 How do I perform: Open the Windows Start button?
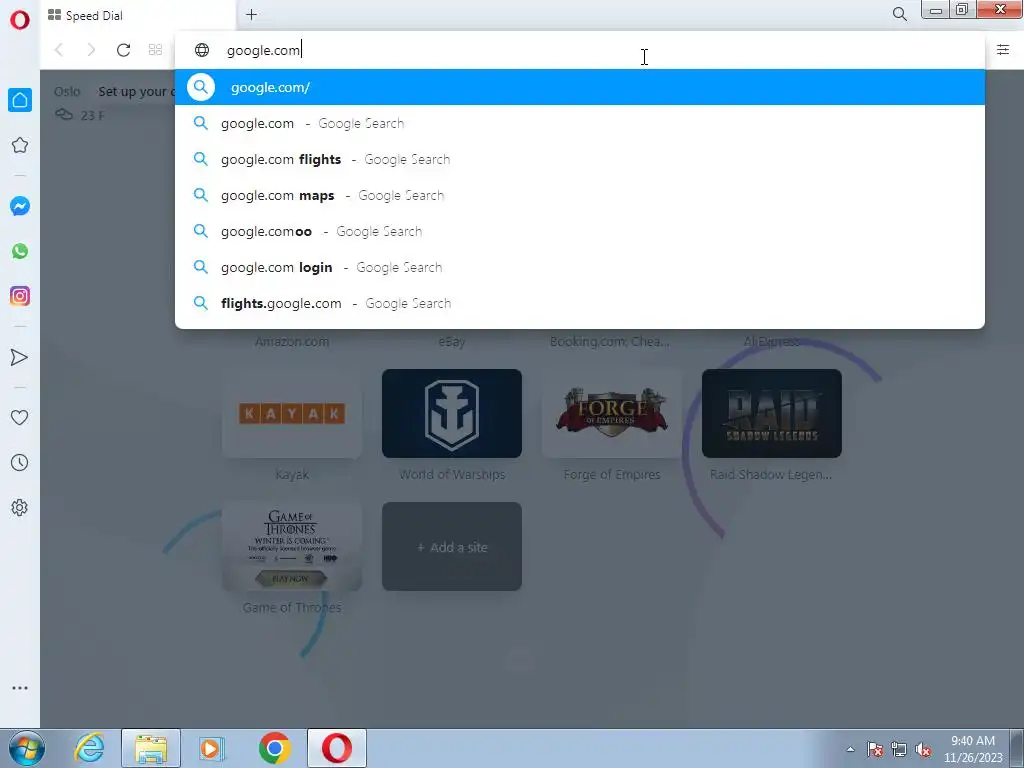[x=26, y=748]
